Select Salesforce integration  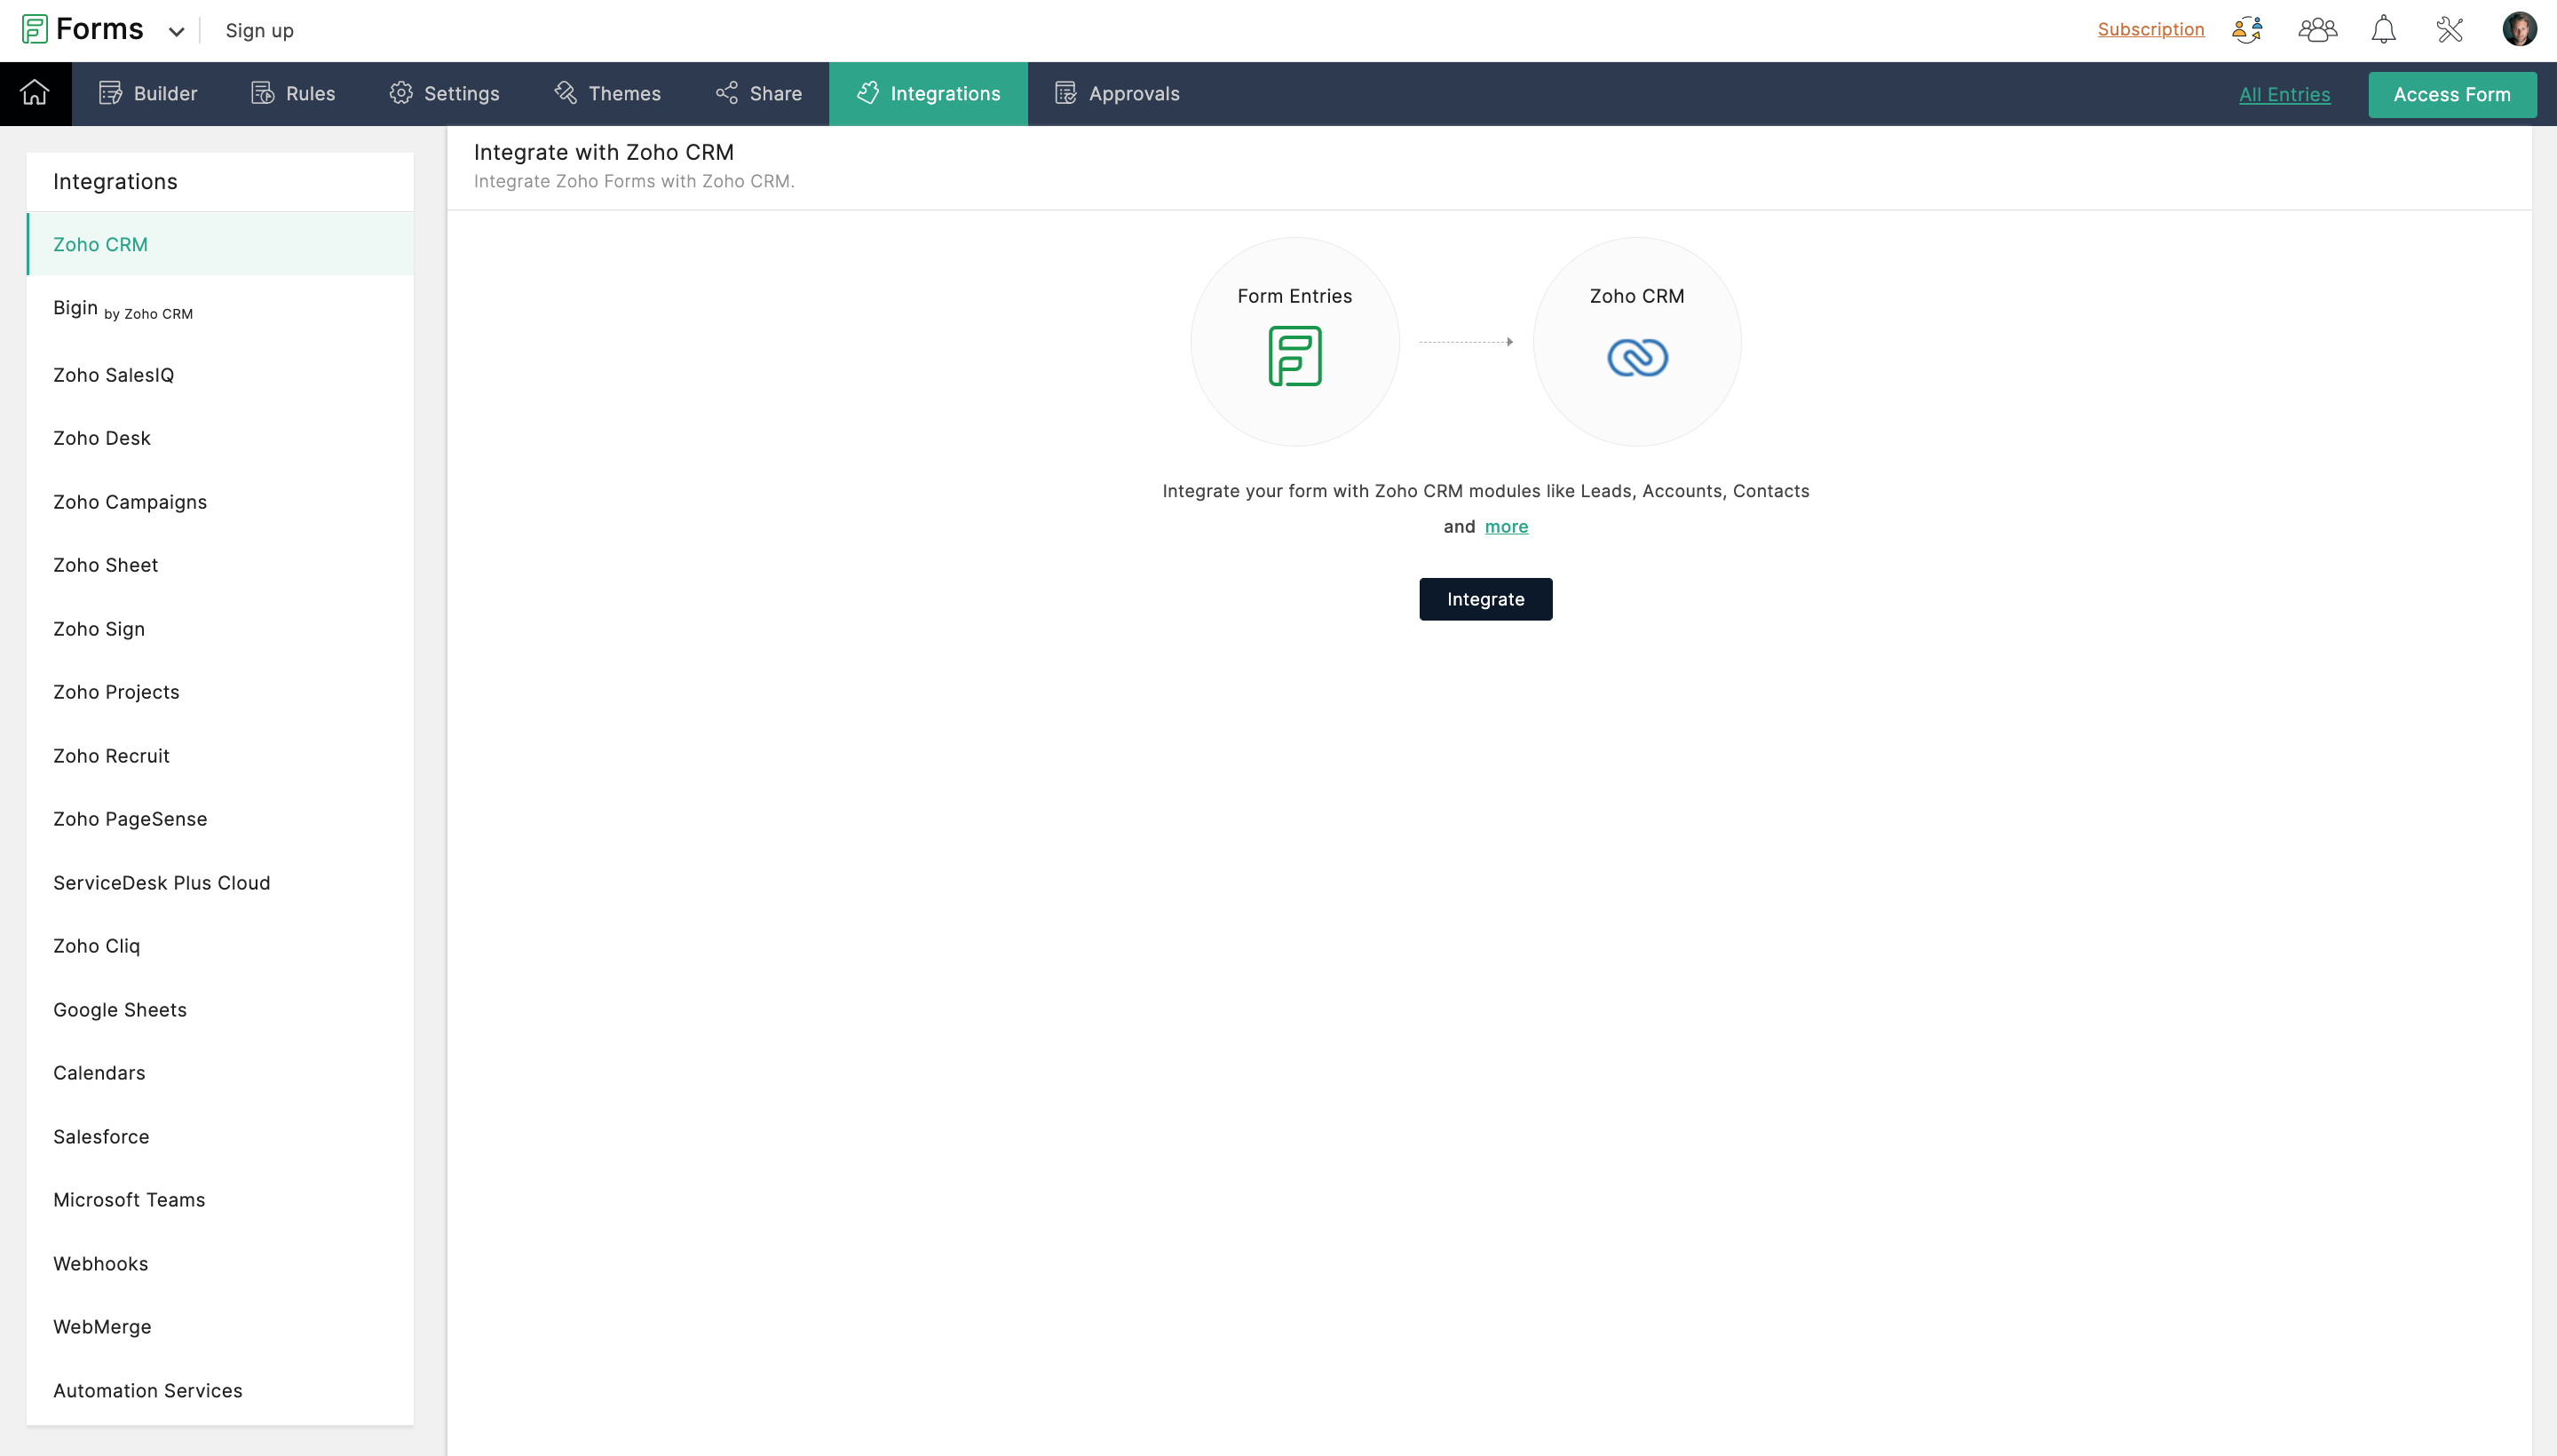220,1137
